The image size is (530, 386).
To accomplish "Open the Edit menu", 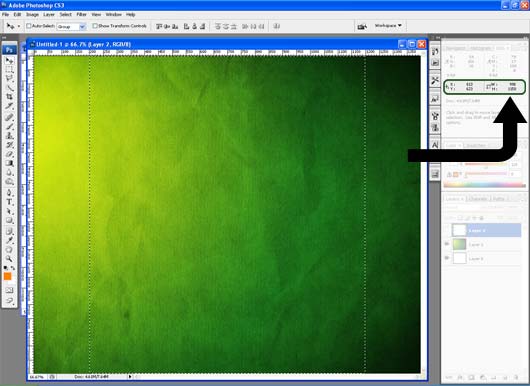I will tap(17, 15).
